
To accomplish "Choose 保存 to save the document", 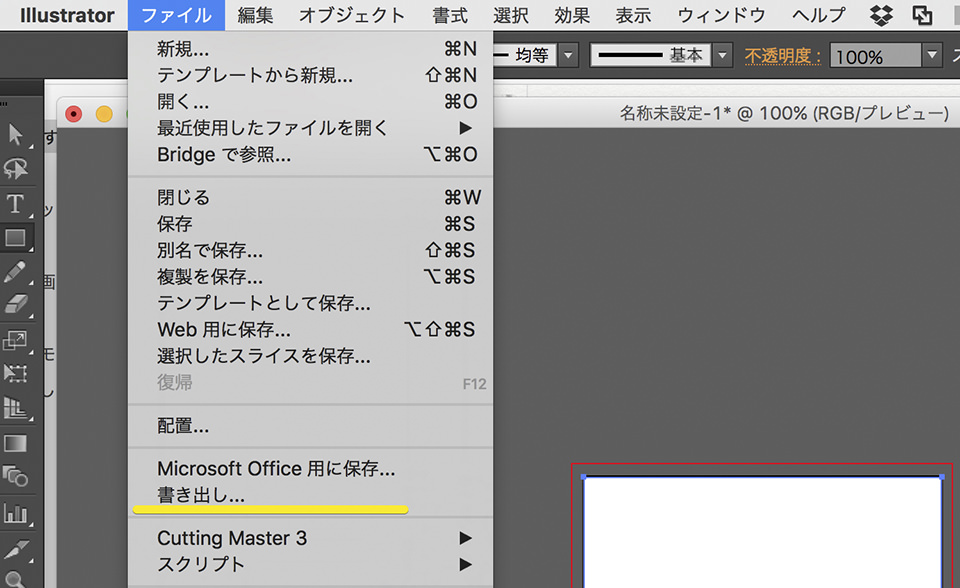I will [310, 224].
